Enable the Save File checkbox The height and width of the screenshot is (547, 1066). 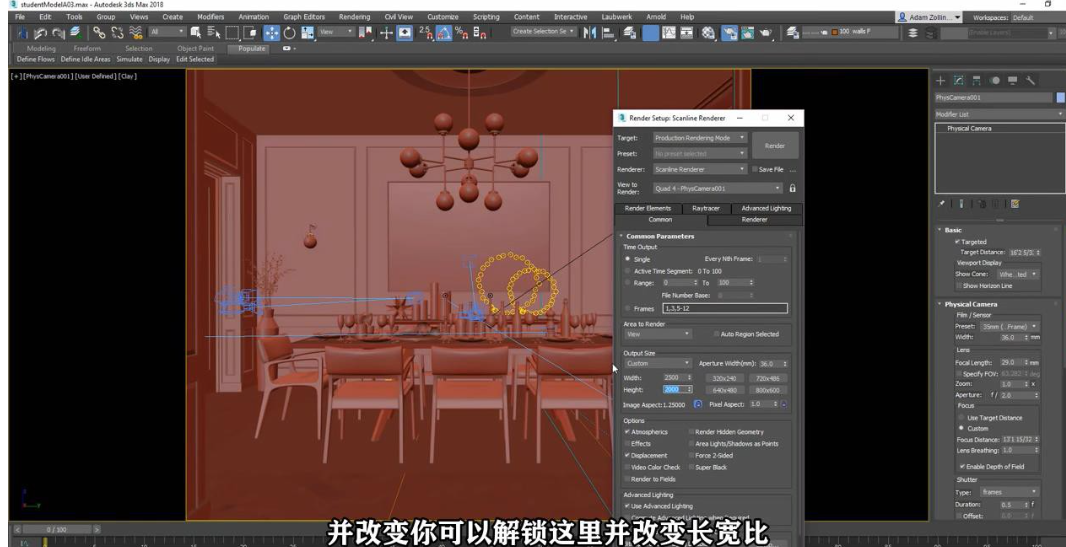pyautogui.click(x=755, y=170)
